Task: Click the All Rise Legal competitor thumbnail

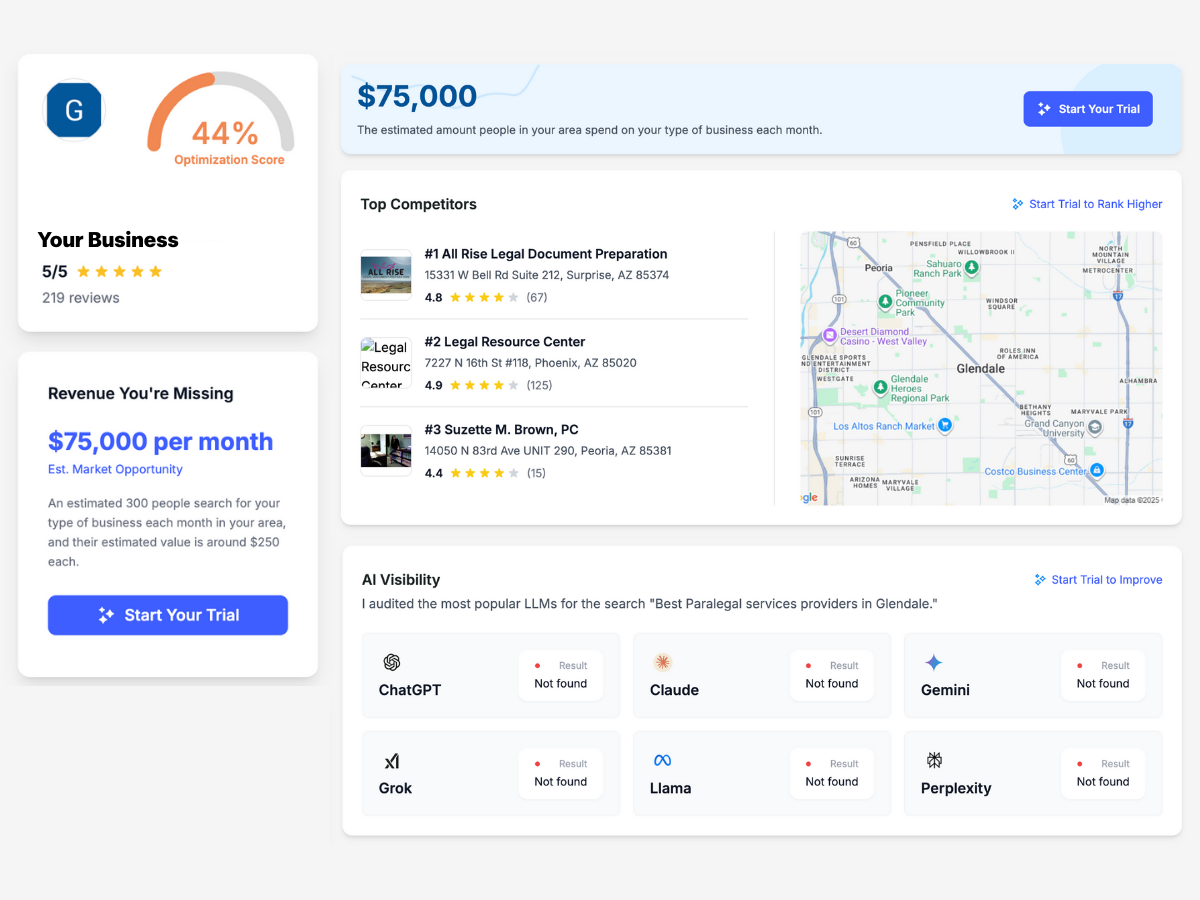Action: pyautogui.click(x=386, y=275)
